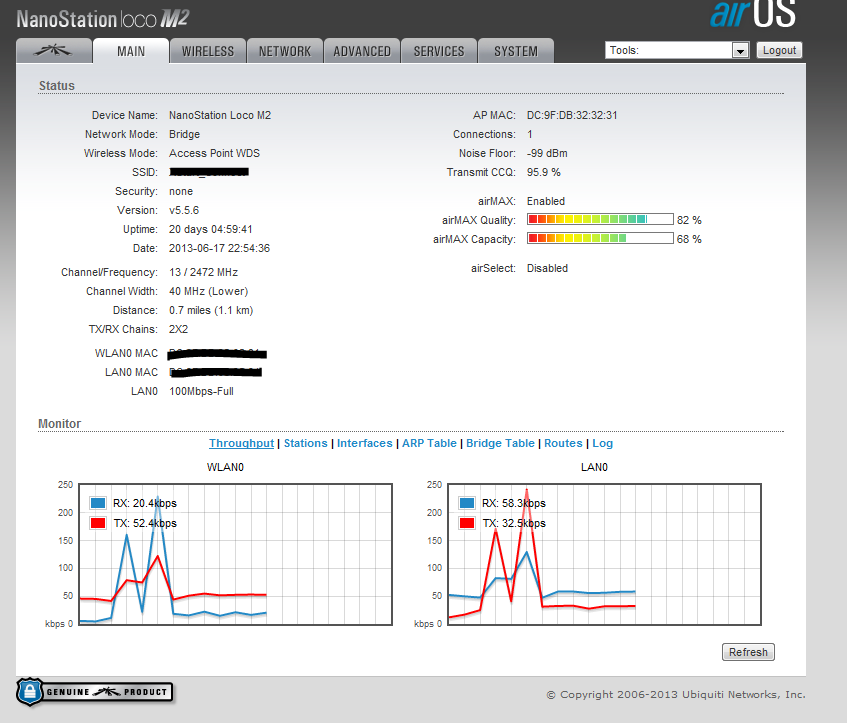Image resolution: width=847 pixels, height=723 pixels.
Task: Click the LAN0 red TX legend swatch
Action: pos(467,523)
